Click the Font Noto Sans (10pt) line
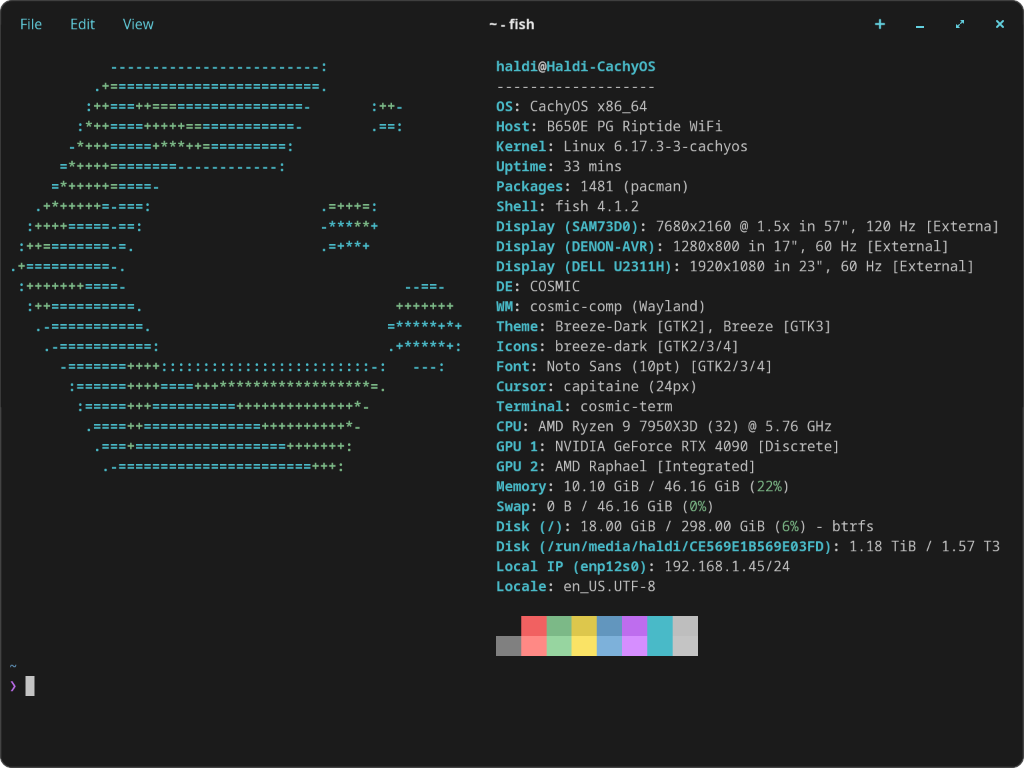The image size is (1024, 768). pos(634,366)
